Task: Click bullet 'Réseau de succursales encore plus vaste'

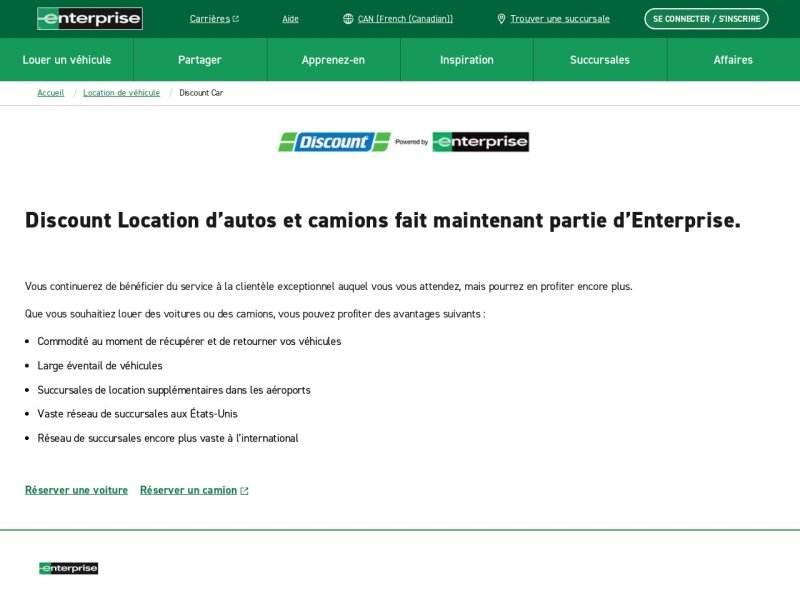Action: (x=168, y=438)
